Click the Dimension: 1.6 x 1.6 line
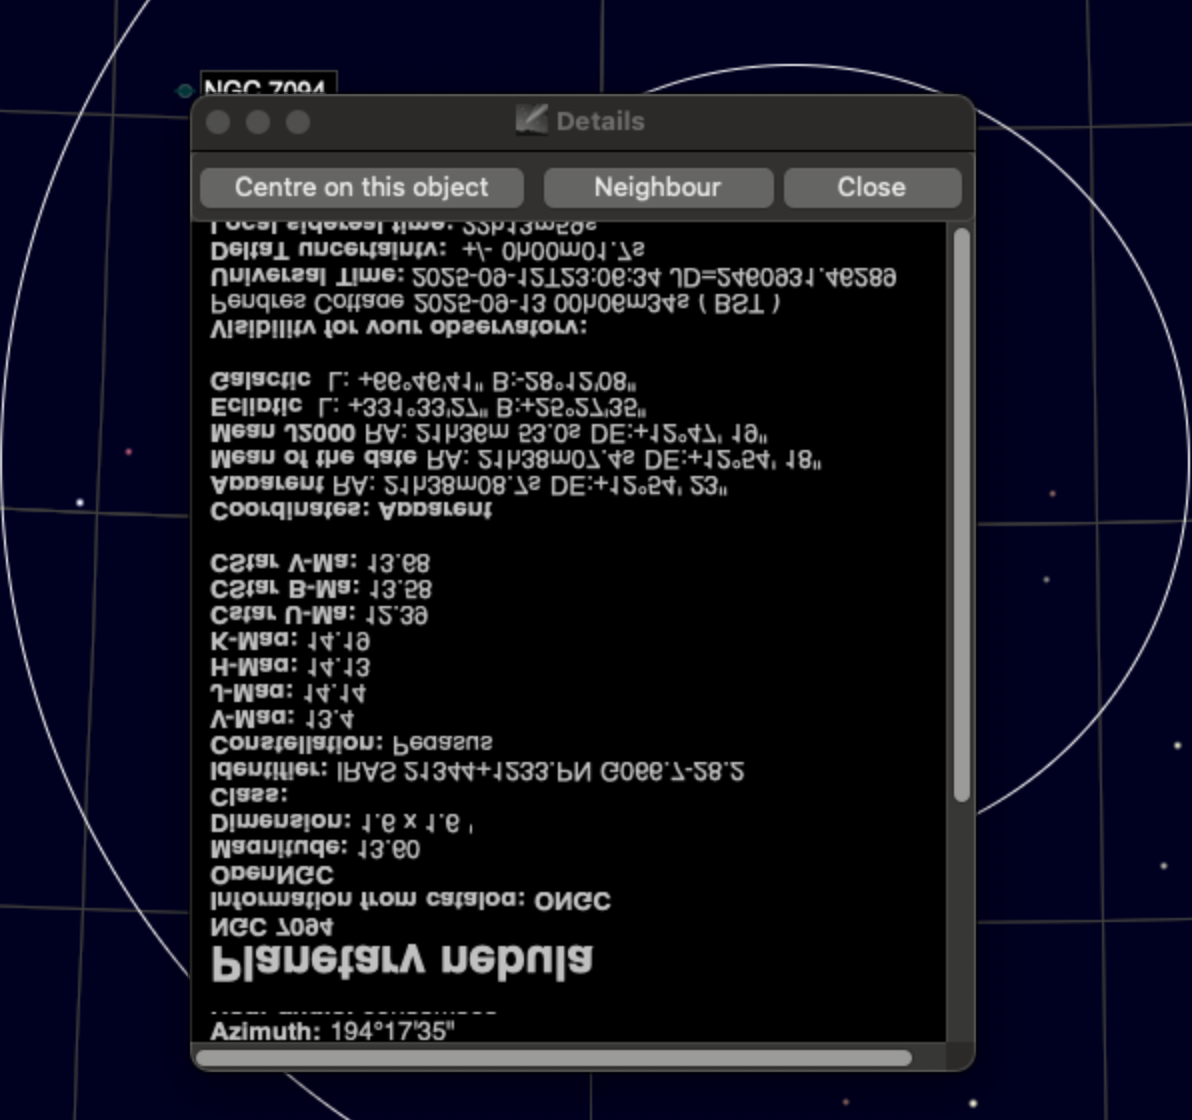The width and height of the screenshot is (1192, 1120). click(342, 823)
